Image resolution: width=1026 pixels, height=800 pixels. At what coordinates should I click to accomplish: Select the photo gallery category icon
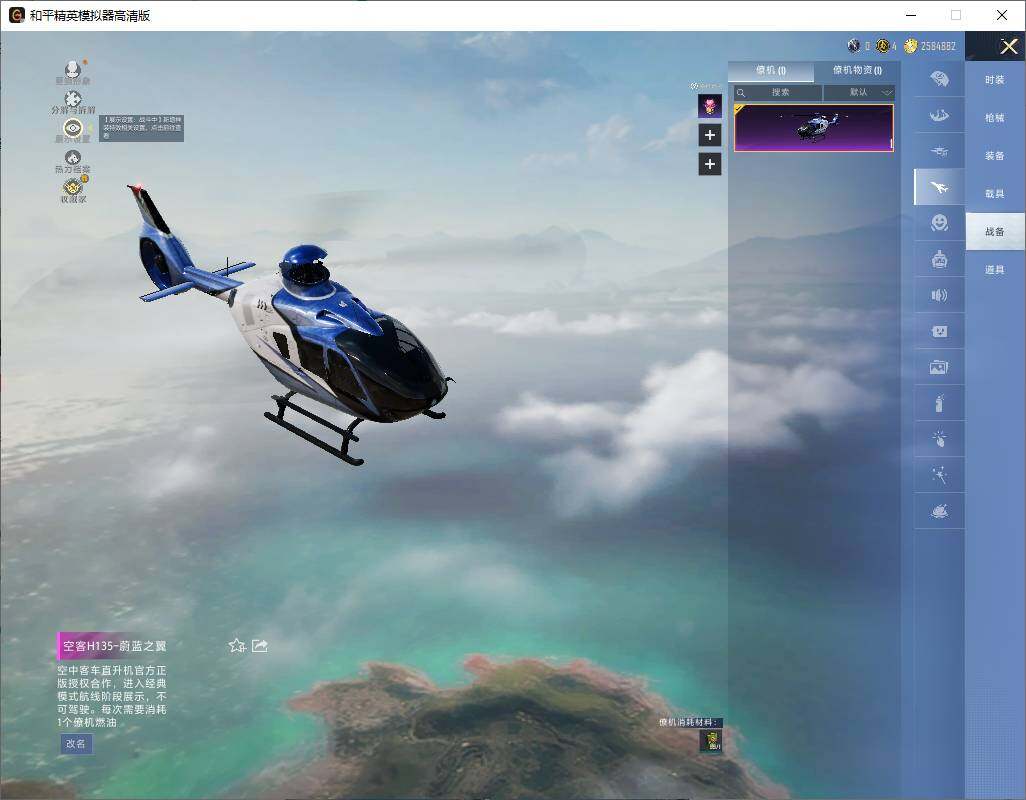coord(940,367)
